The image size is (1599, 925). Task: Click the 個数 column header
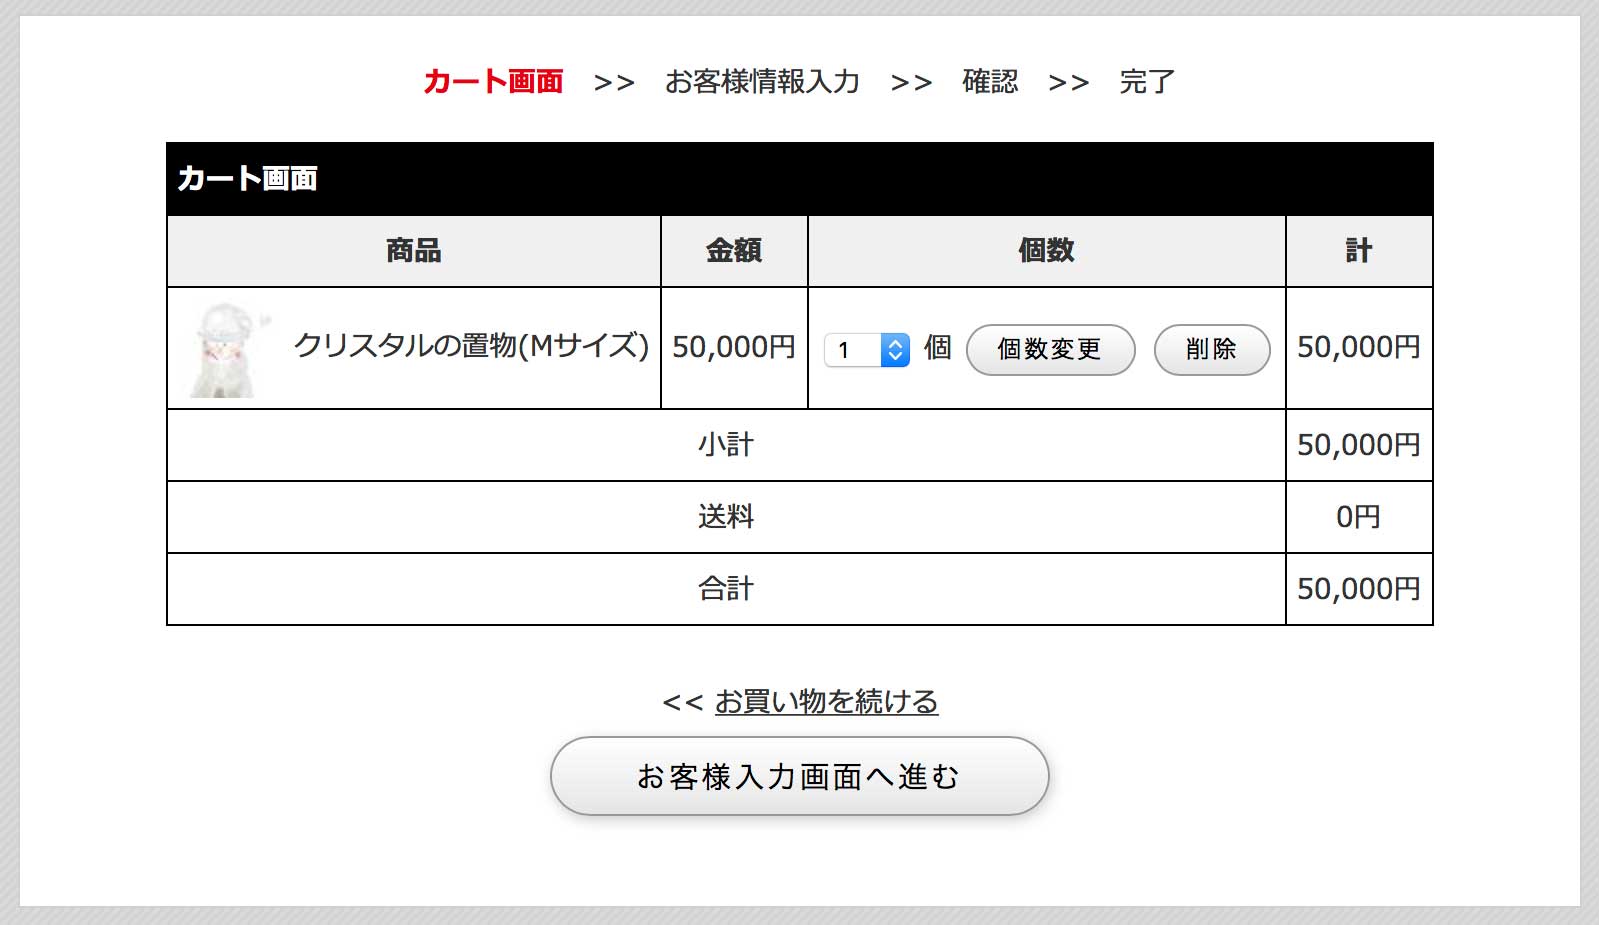pyautogui.click(x=1046, y=251)
